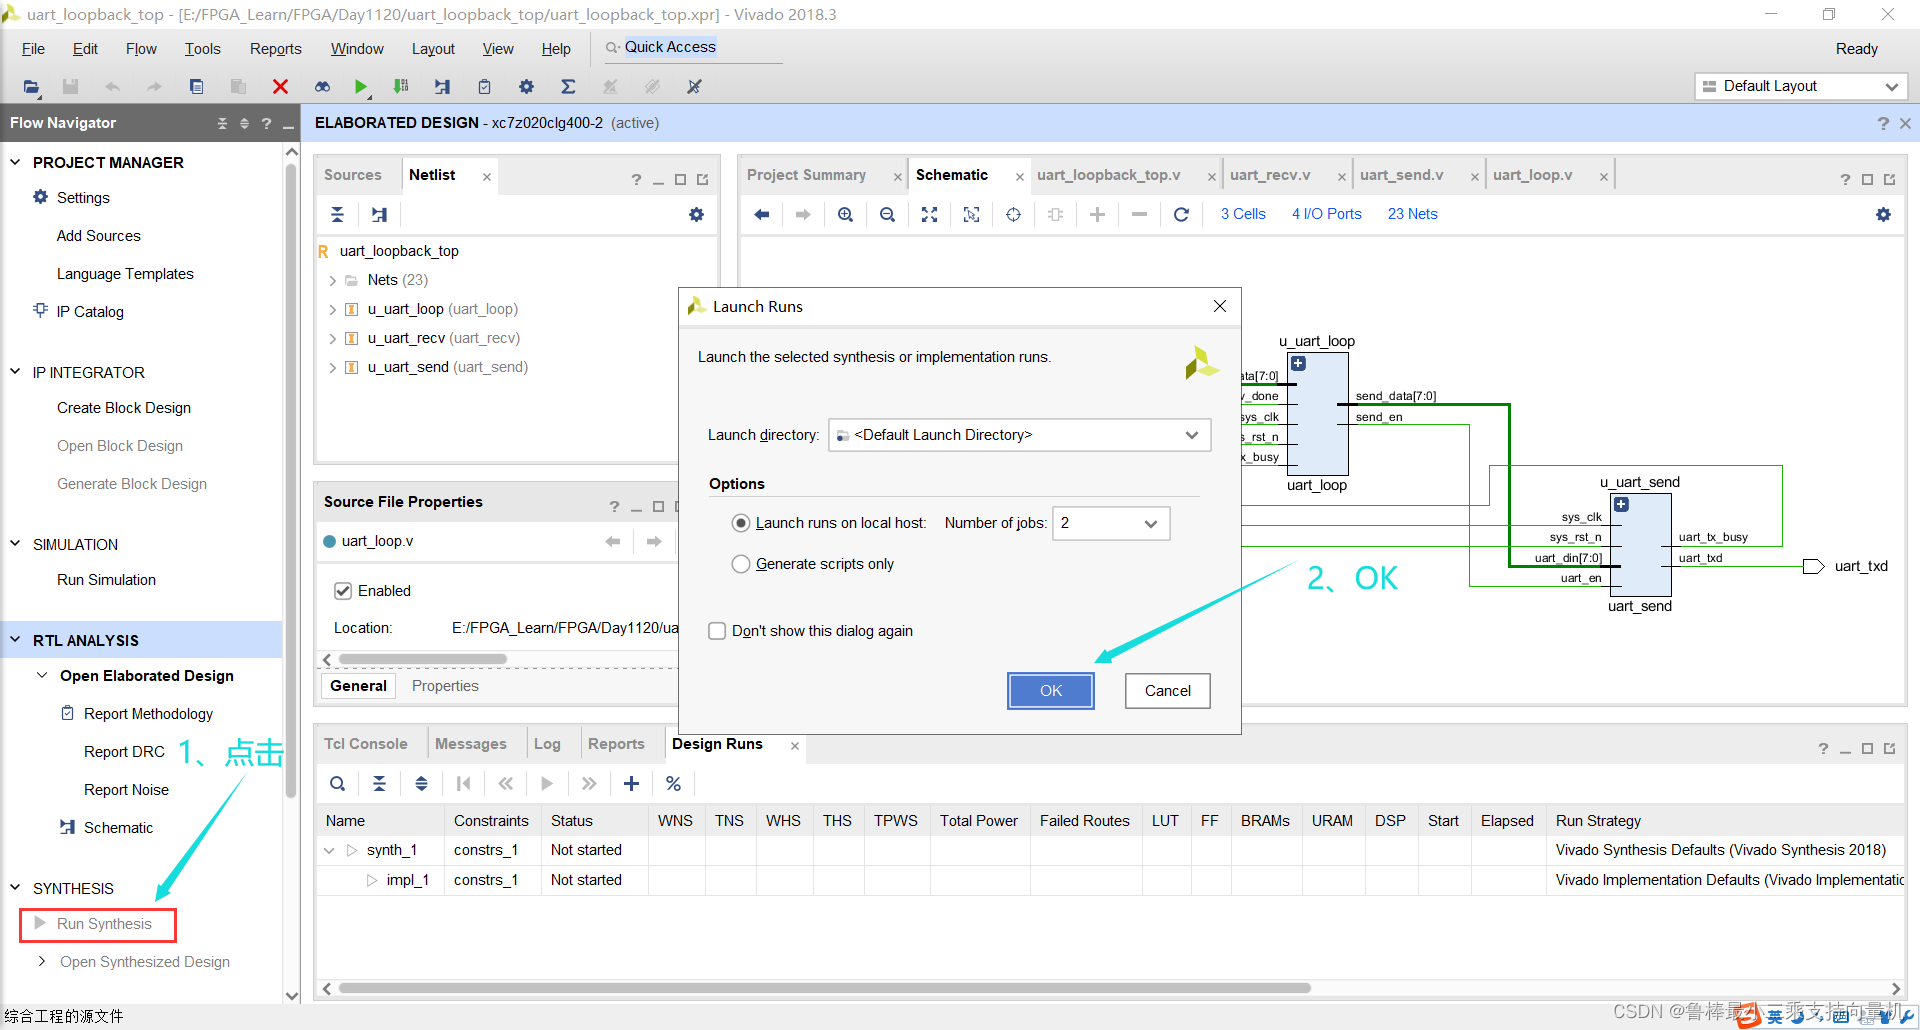Click Source File Properties horizontal scrollbar
Screen dimensions: 1920x1030
(x=422, y=659)
